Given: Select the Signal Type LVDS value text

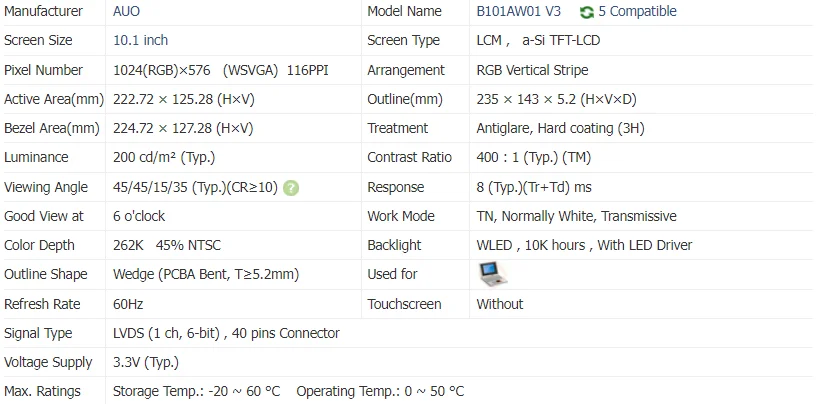Looking at the screenshot, I should coord(226,333).
